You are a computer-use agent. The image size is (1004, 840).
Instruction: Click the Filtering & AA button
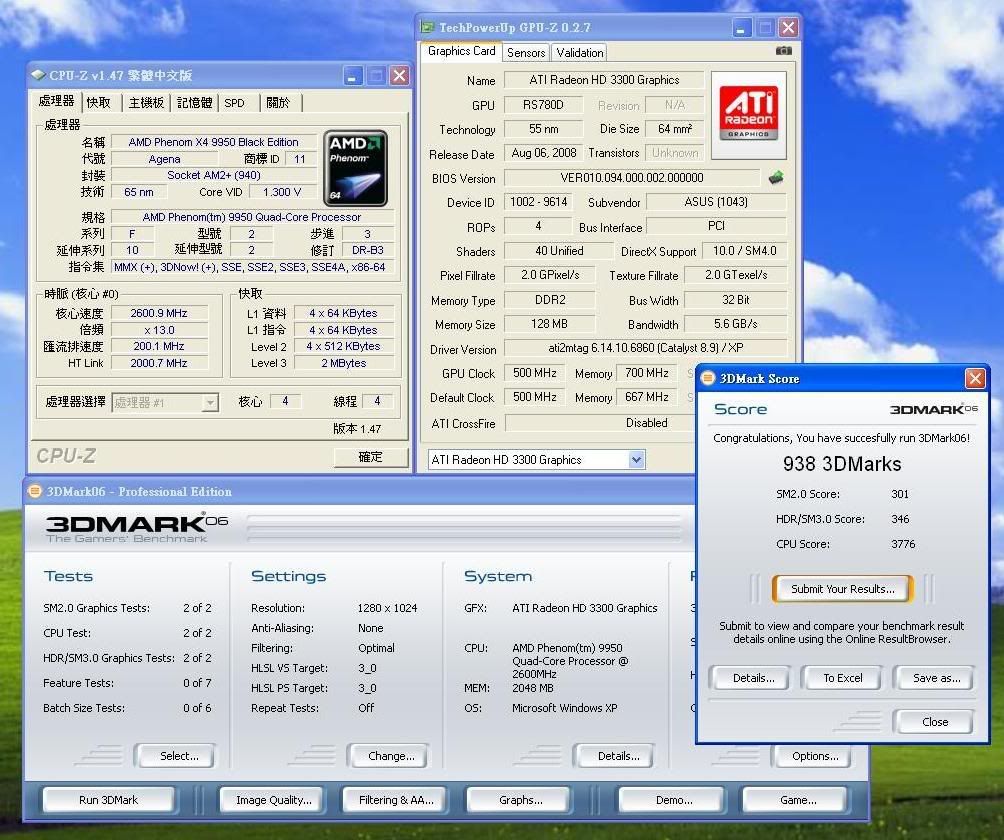coord(396,800)
